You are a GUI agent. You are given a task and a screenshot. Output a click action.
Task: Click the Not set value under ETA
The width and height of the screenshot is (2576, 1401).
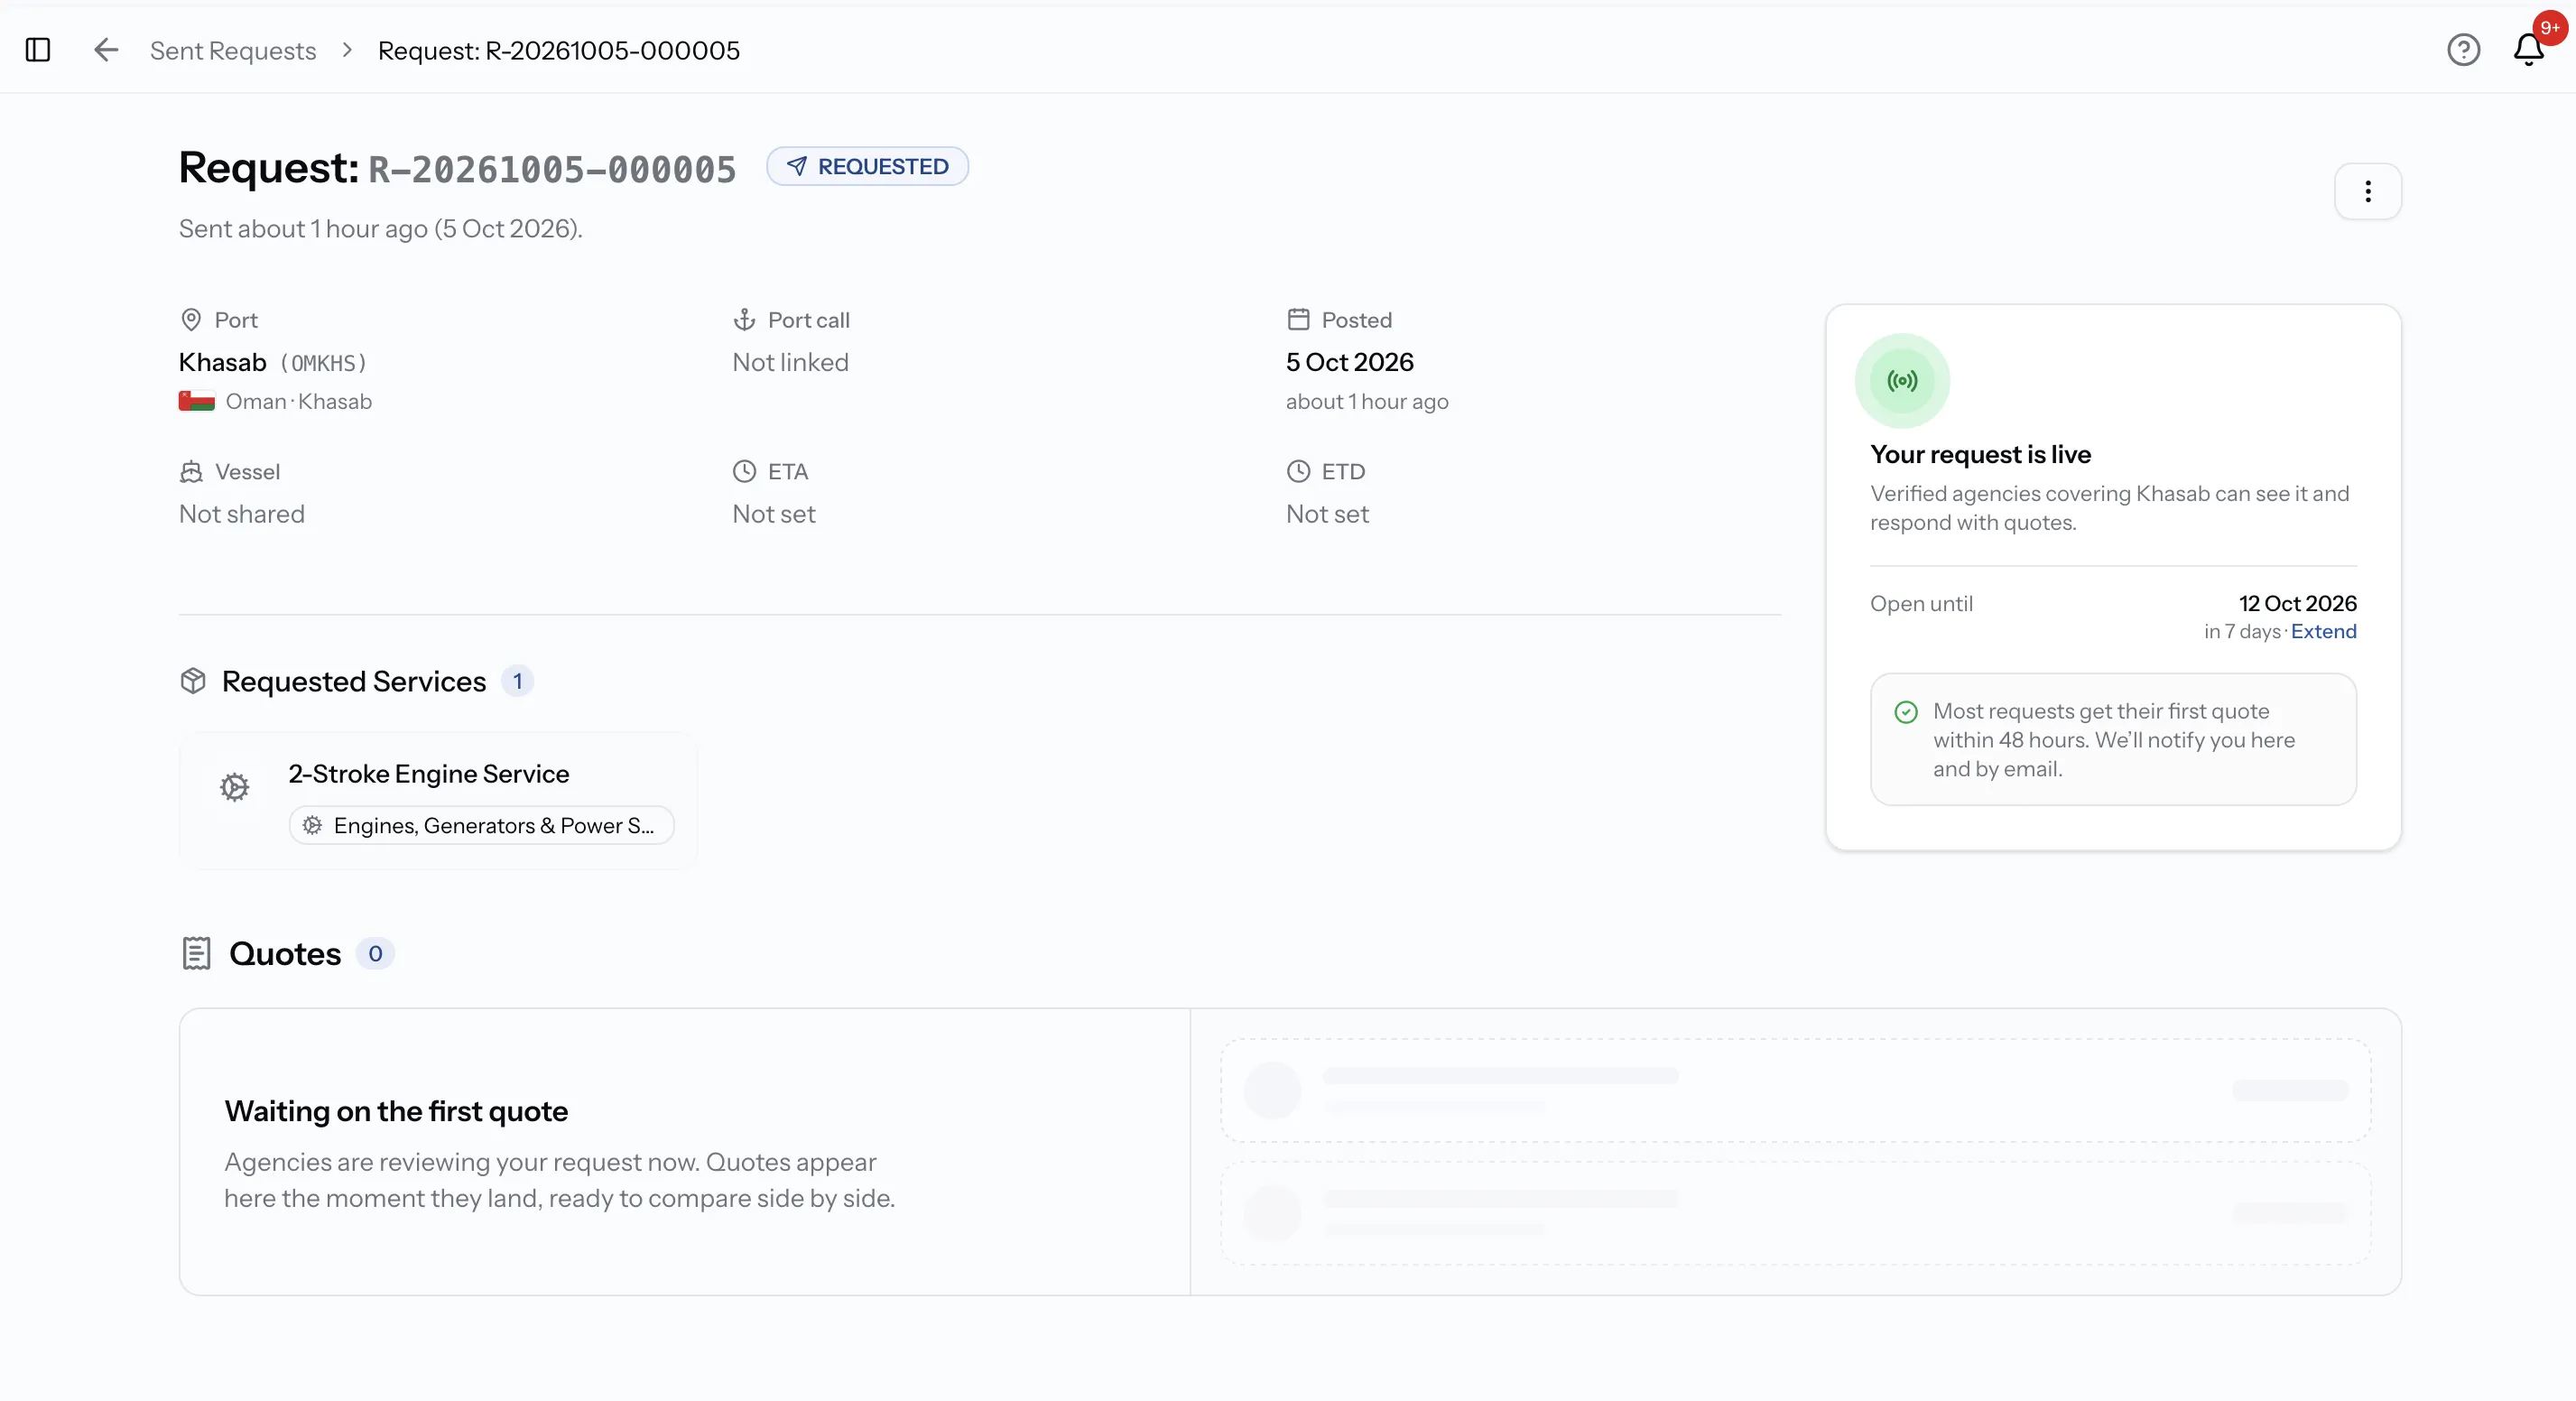[774, 514]
